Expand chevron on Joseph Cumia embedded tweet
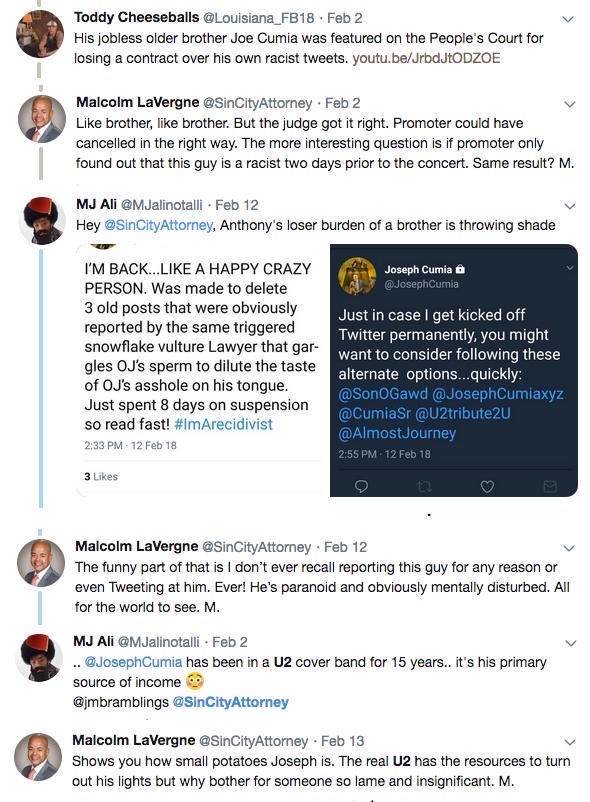Image resolution: width=590 pixels, height=802 pixels. point(570,268)
